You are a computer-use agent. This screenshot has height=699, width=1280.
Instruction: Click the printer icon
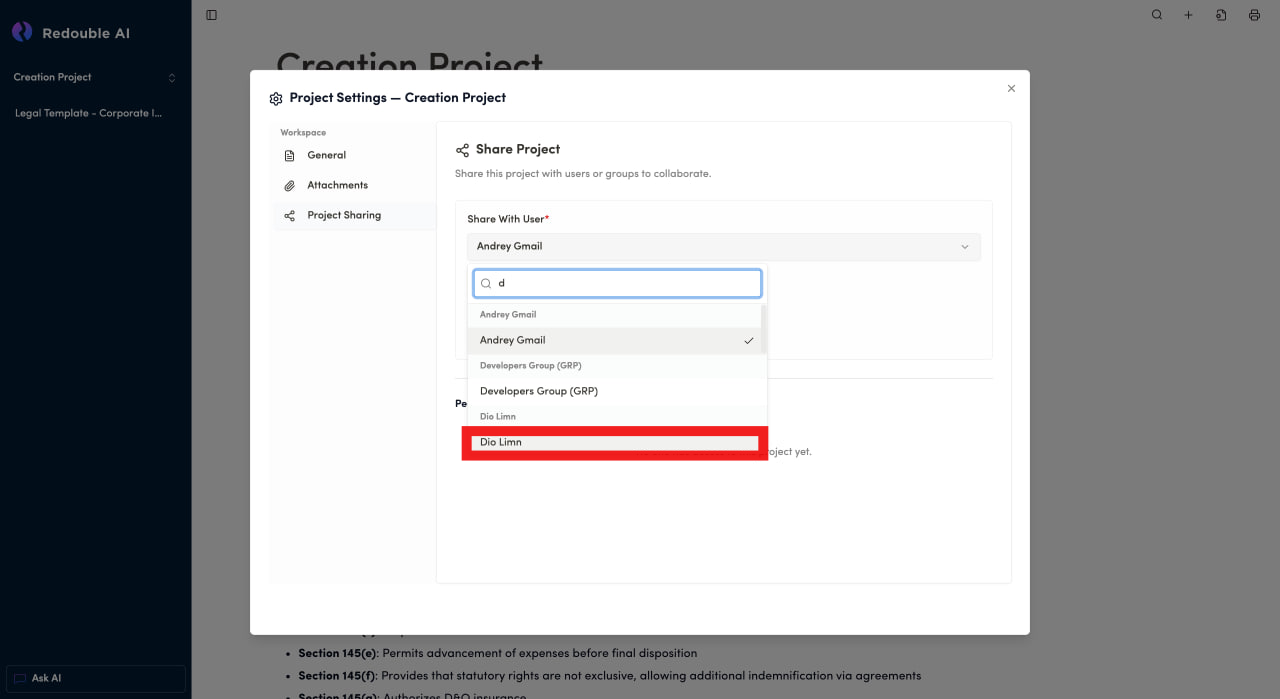pyautogui.click(x=1254, y=15)
